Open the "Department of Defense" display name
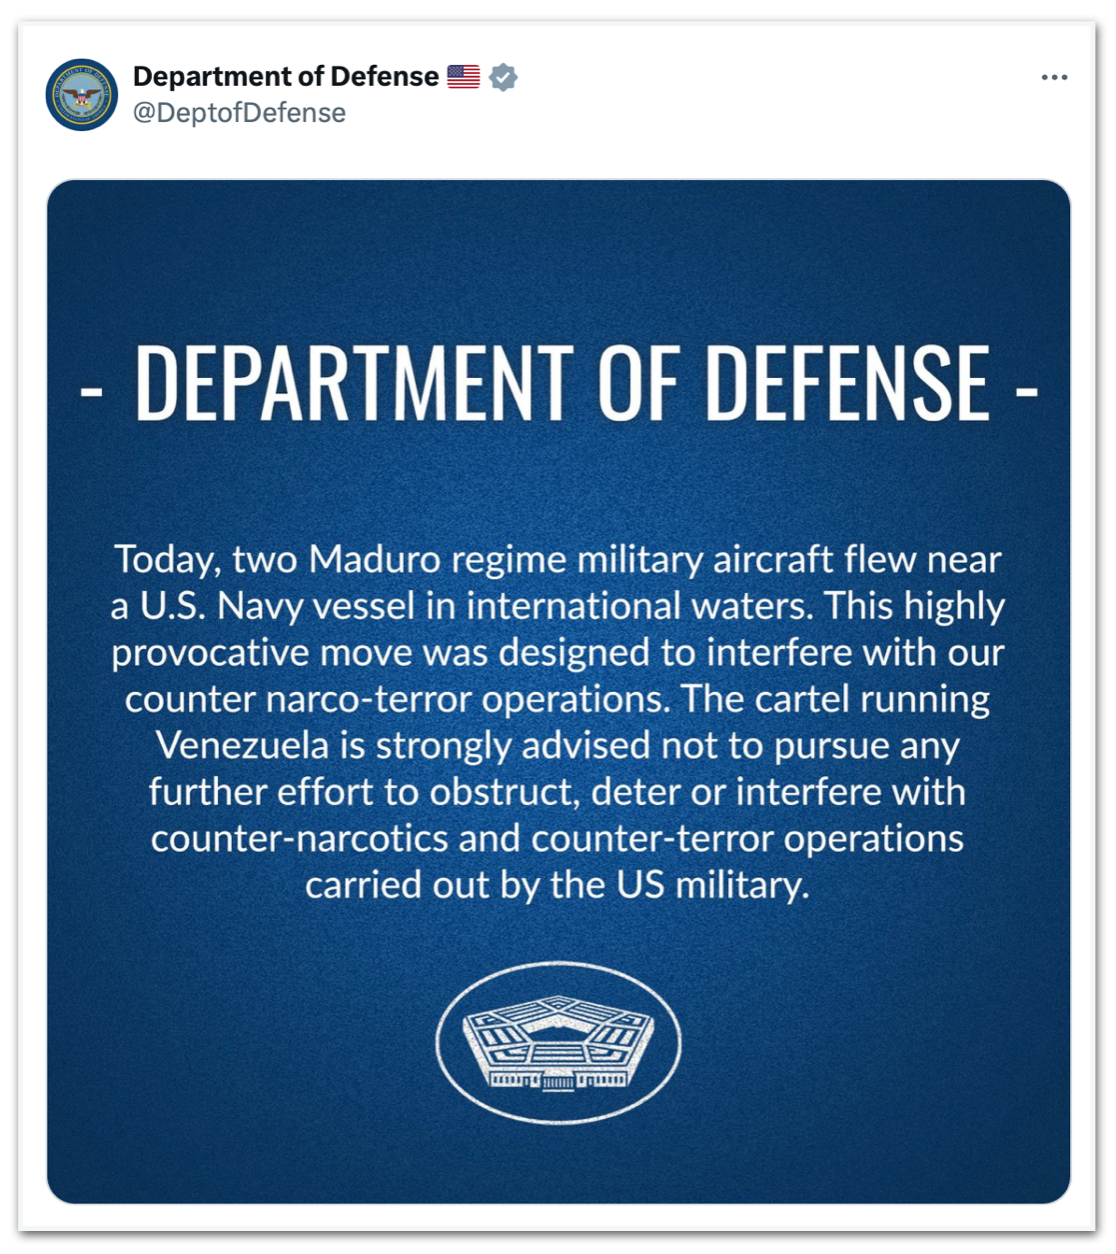The width and height of the screenshot is (1116, 1254). coord(286,77)
